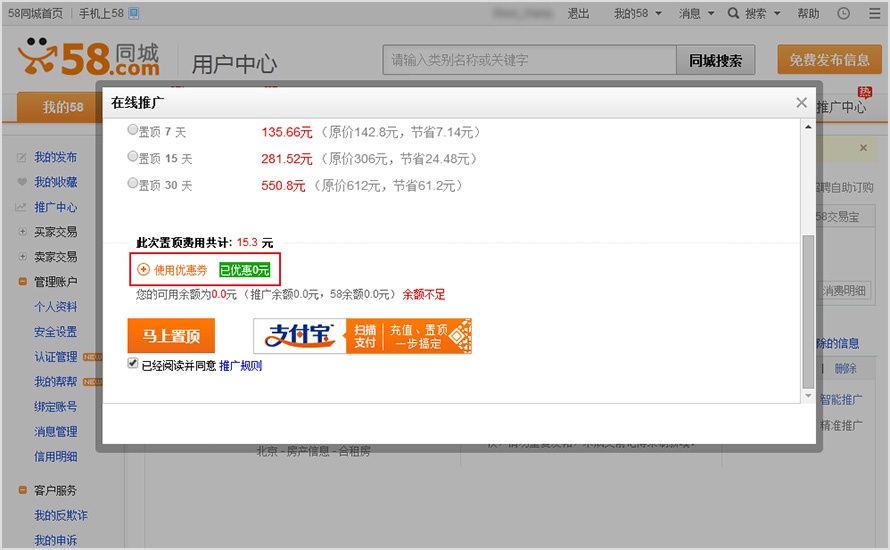Click the green 已优惠0元 badge
This screenshot has width=890, height=550.
(x=245, y=270)
